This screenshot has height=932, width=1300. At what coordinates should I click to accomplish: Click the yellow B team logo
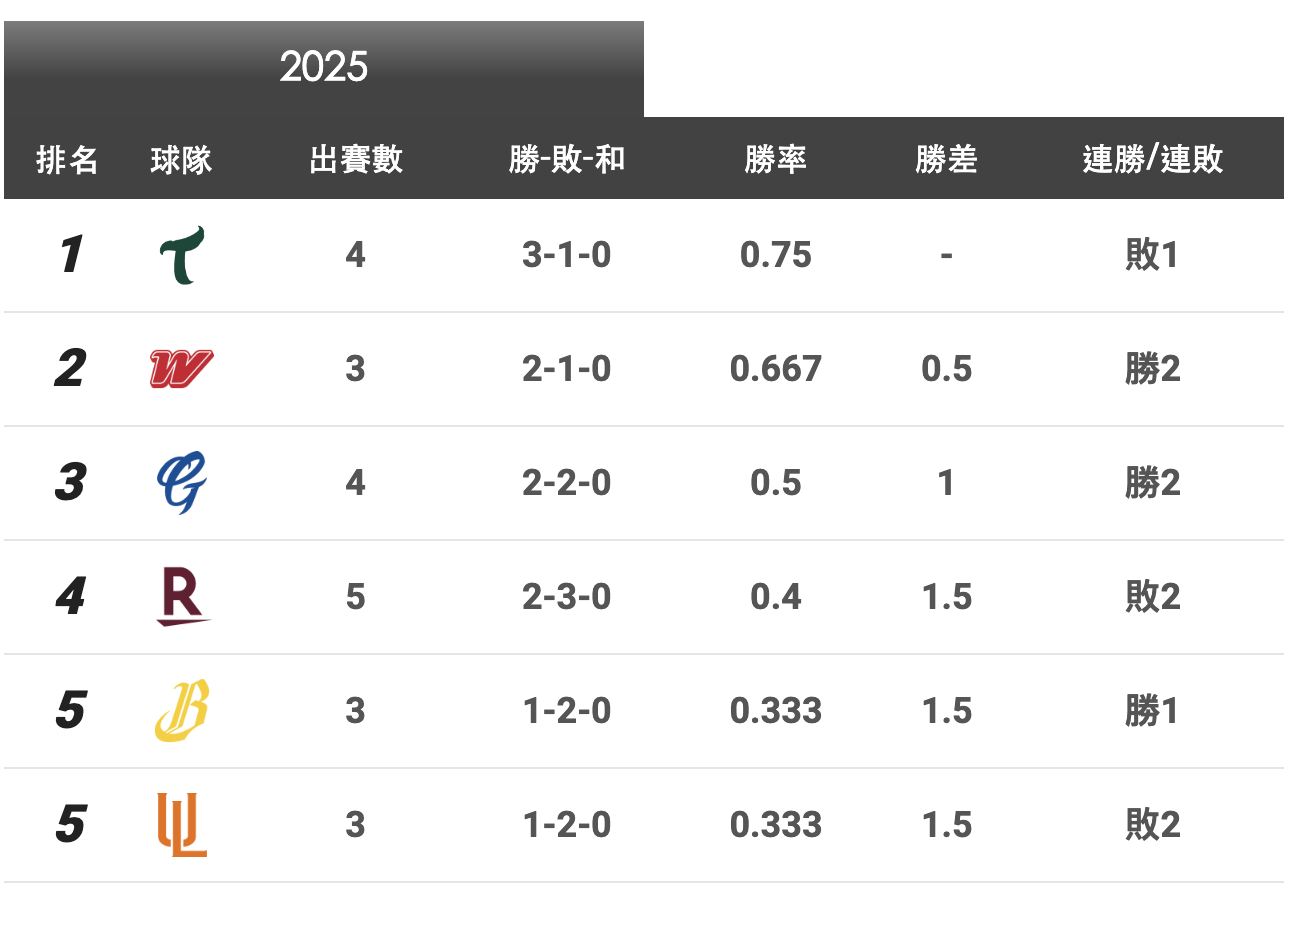pos(181,711)
